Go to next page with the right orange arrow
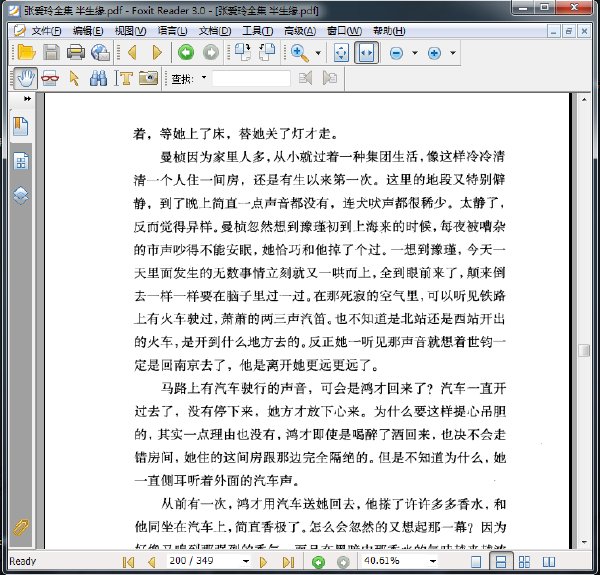The width and height of the screenshot is (600, 575). point(157,52)
